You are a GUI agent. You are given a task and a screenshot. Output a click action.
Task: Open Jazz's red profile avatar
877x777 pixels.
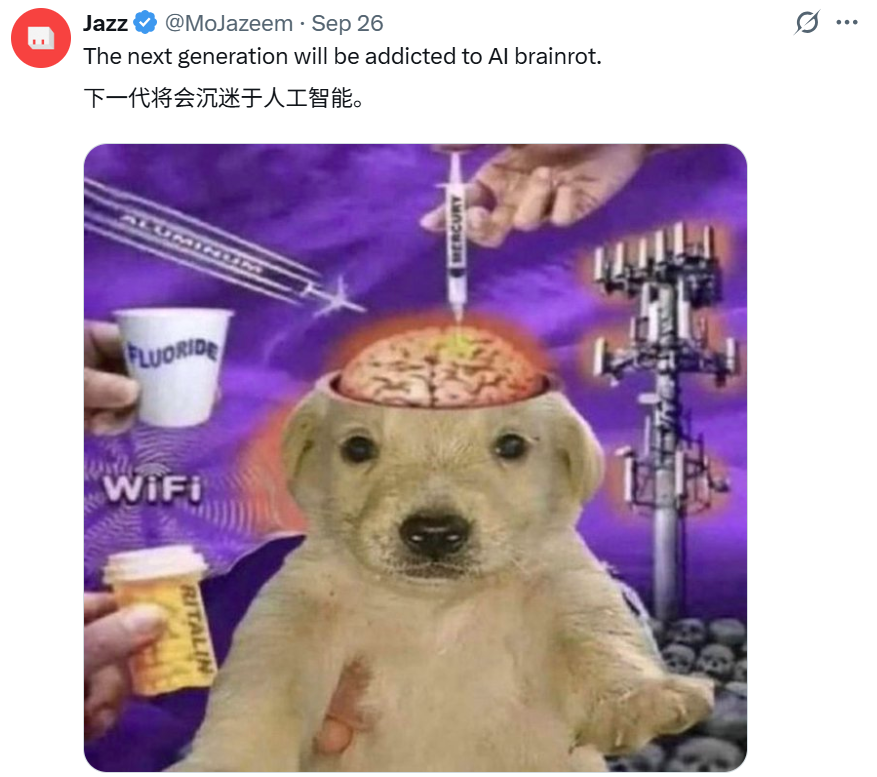pos(41,38)
